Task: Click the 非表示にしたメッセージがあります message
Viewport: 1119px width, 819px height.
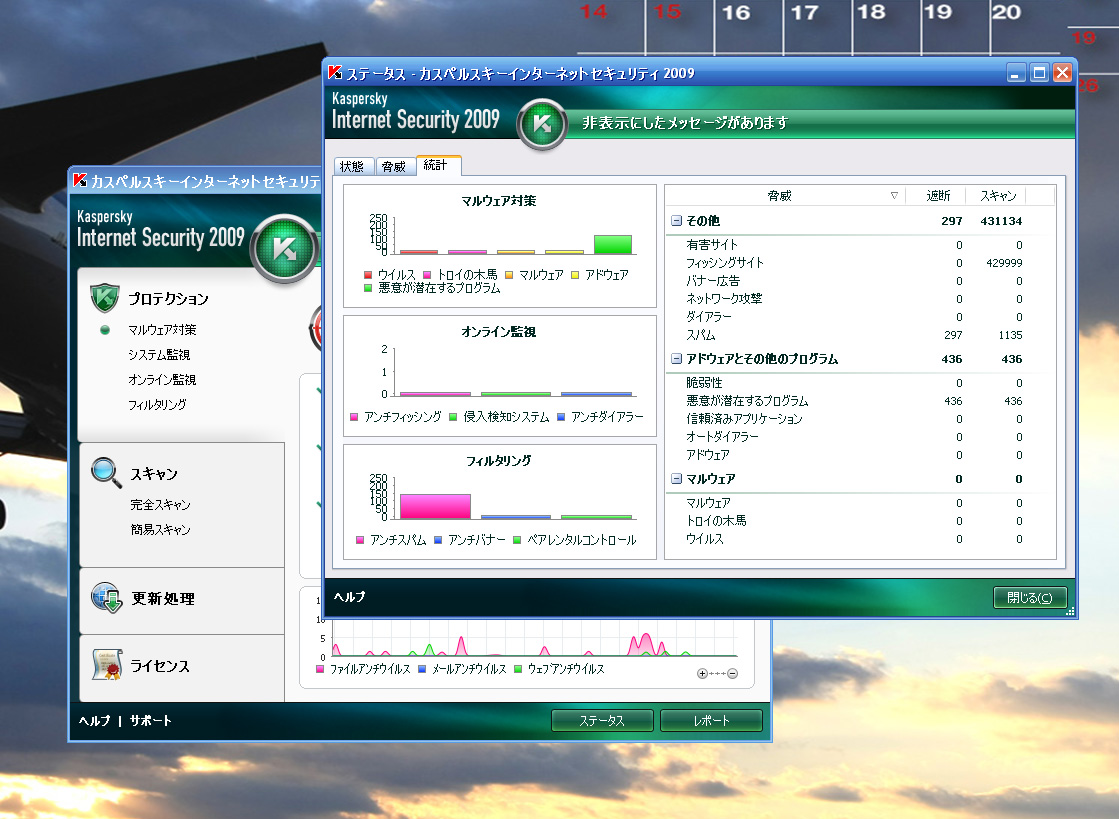Action: [685, 123]
